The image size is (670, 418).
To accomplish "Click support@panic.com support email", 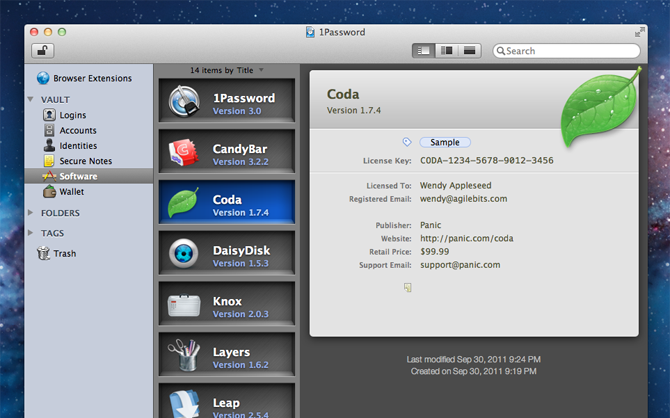I will 460,265.
